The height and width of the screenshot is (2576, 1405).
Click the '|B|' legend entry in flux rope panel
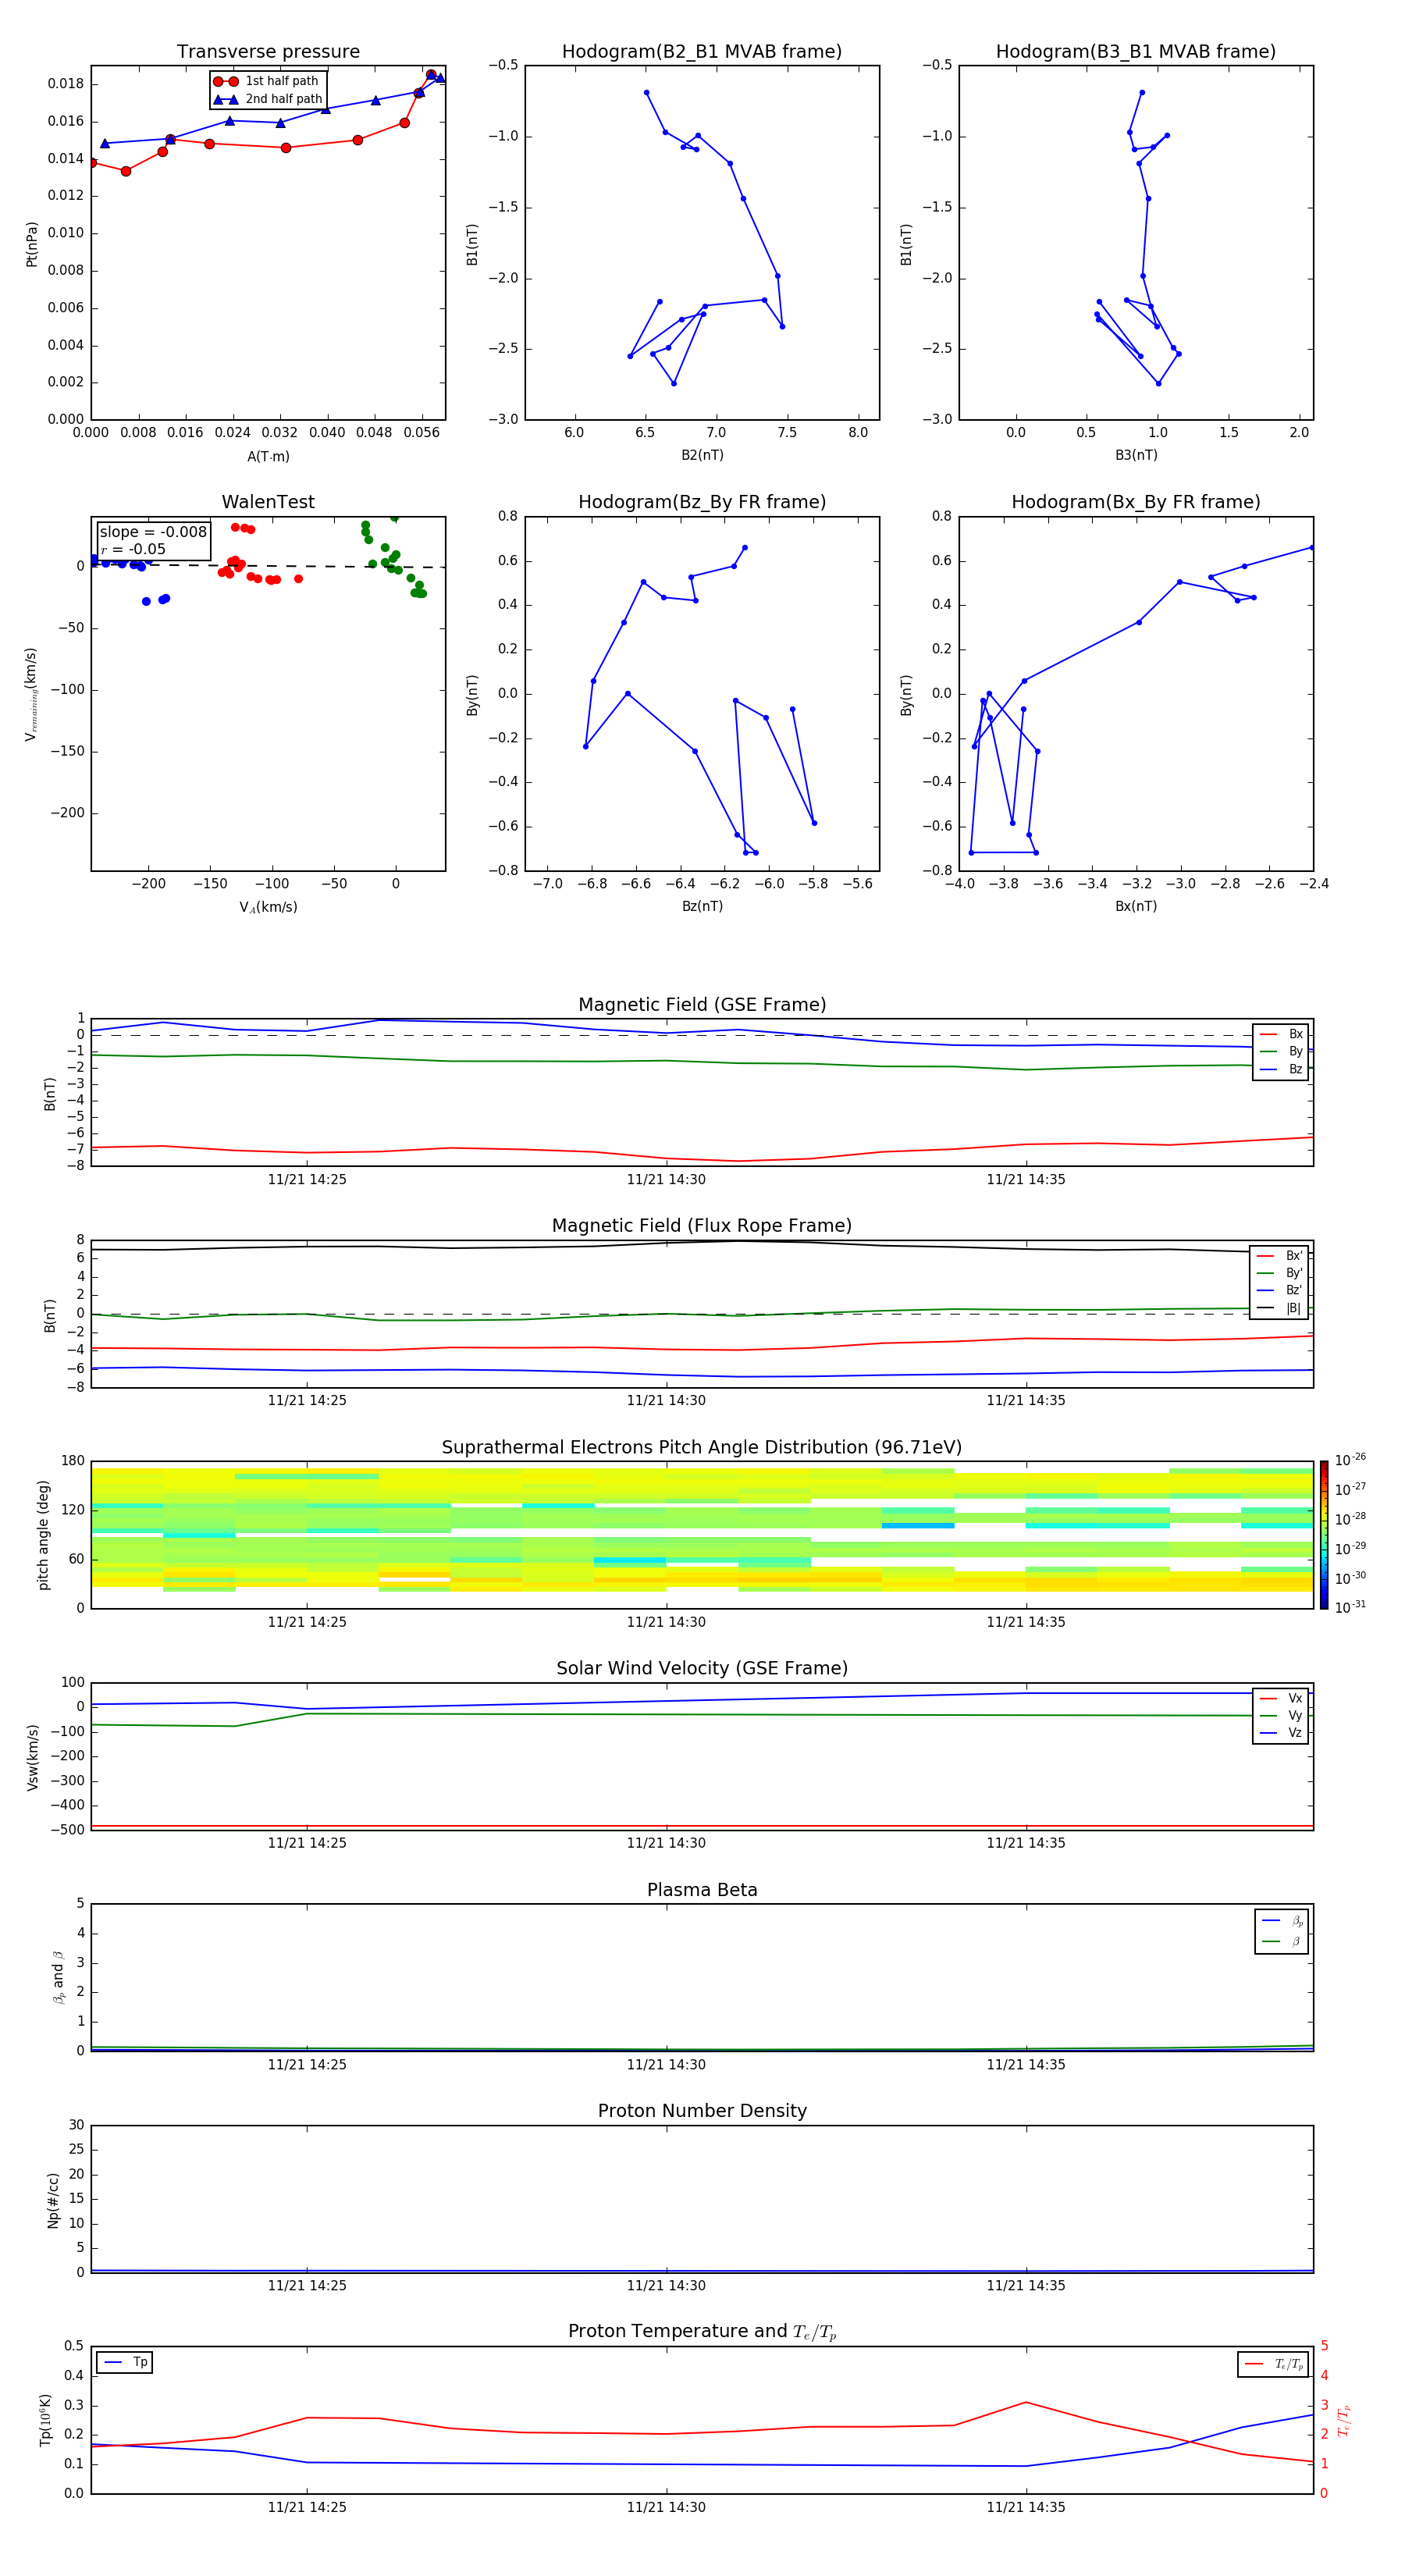(1280, 1308)
